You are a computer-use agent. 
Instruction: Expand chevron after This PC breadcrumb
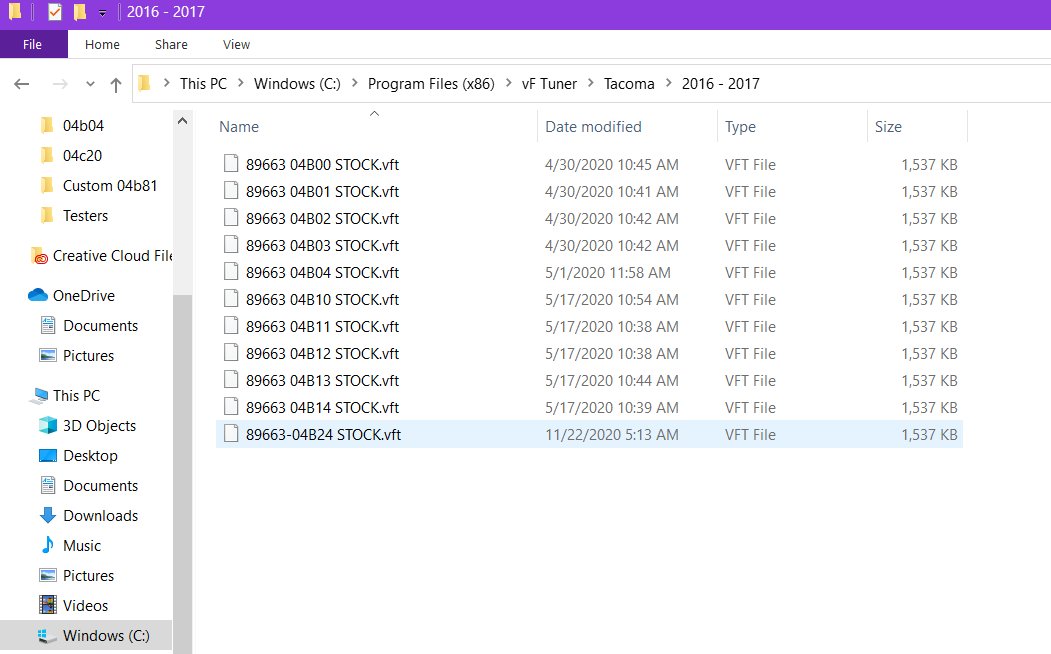pyautogui.click(x=241, y=83)
